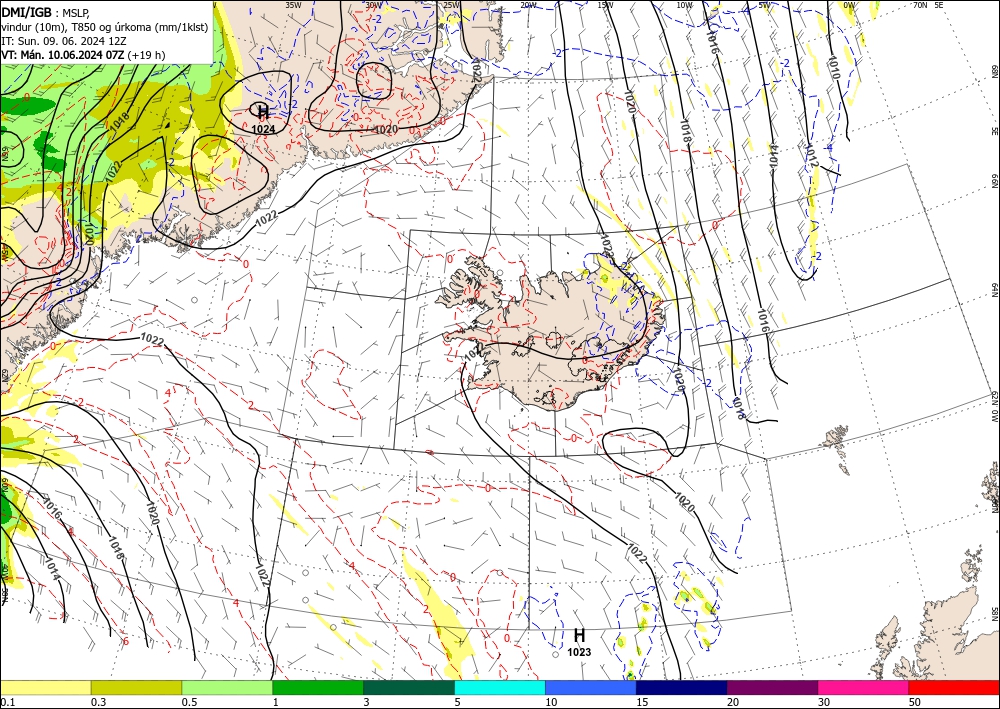Pick the cyan 5–10 legend swatch

(500, 687)
